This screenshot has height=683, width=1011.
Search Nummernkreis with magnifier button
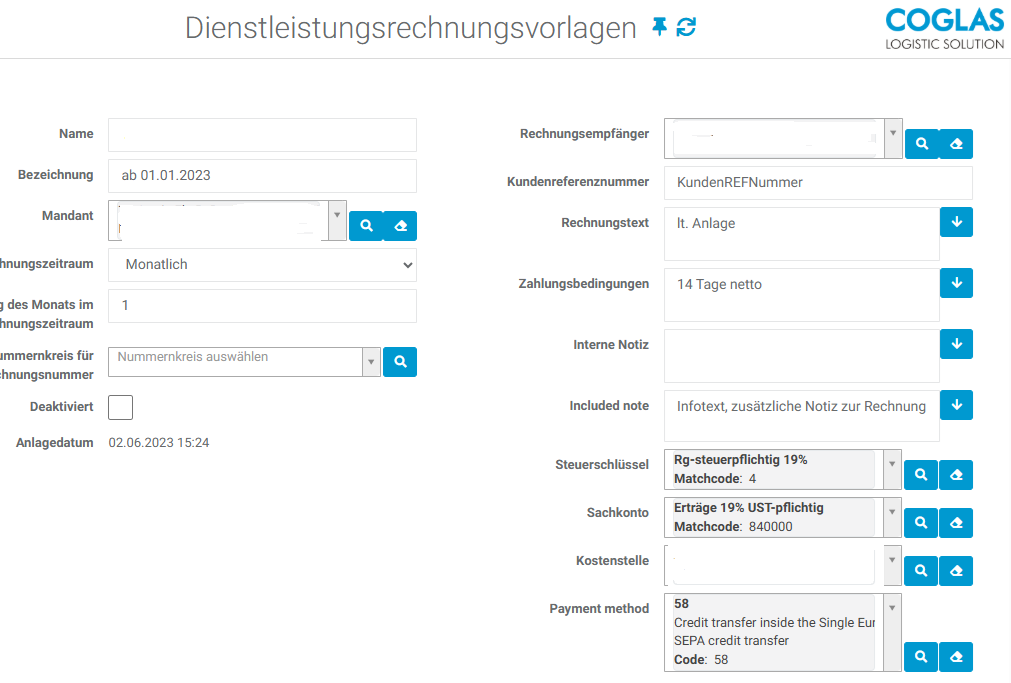[400, 362]
